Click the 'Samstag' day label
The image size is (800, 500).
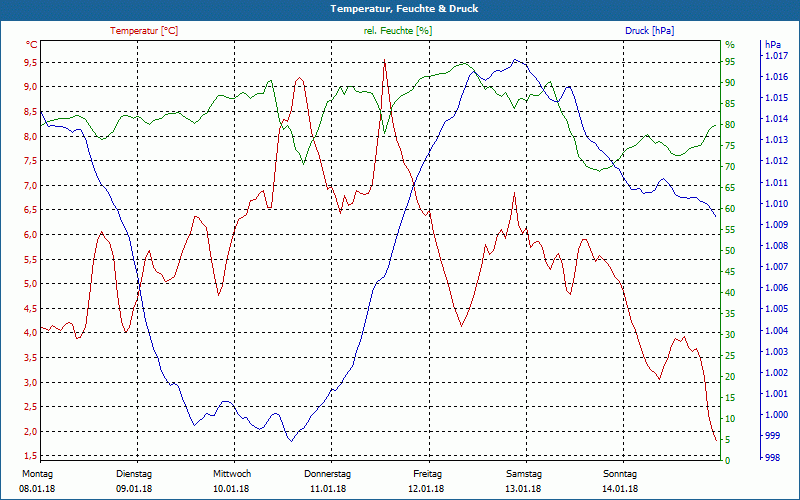(x=524, y=474)
